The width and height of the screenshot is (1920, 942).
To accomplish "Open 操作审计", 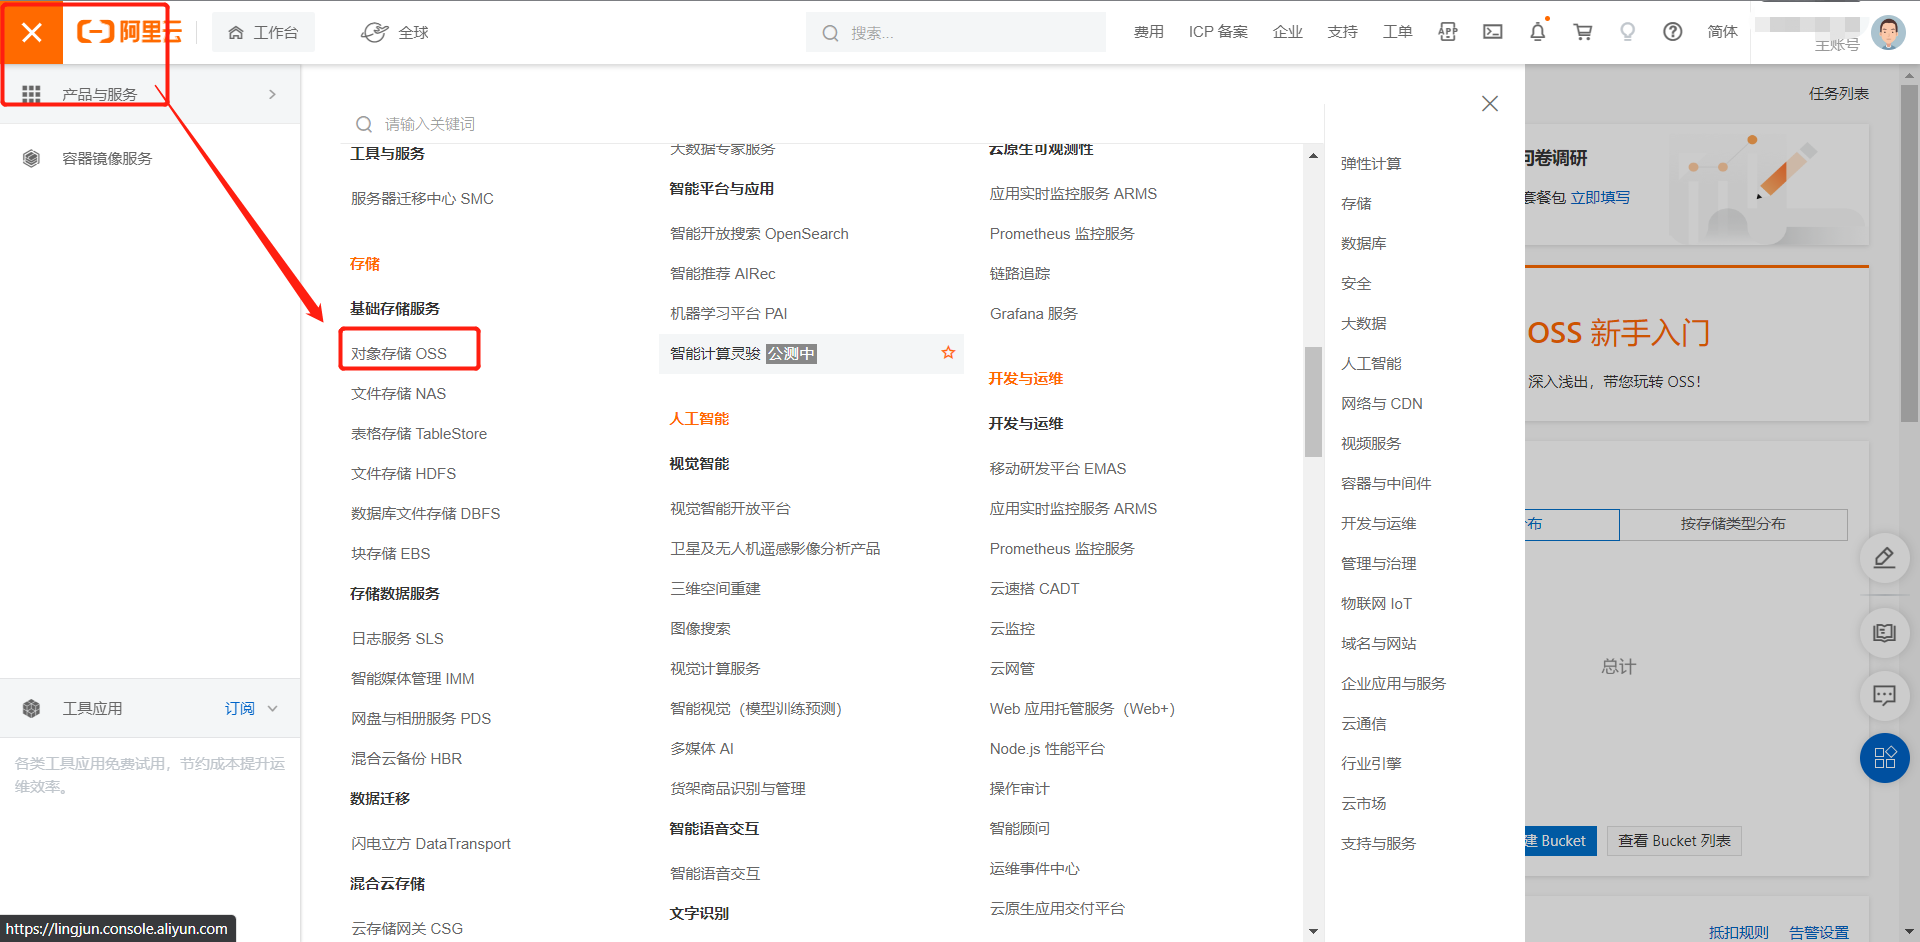I will (1019, 788).
